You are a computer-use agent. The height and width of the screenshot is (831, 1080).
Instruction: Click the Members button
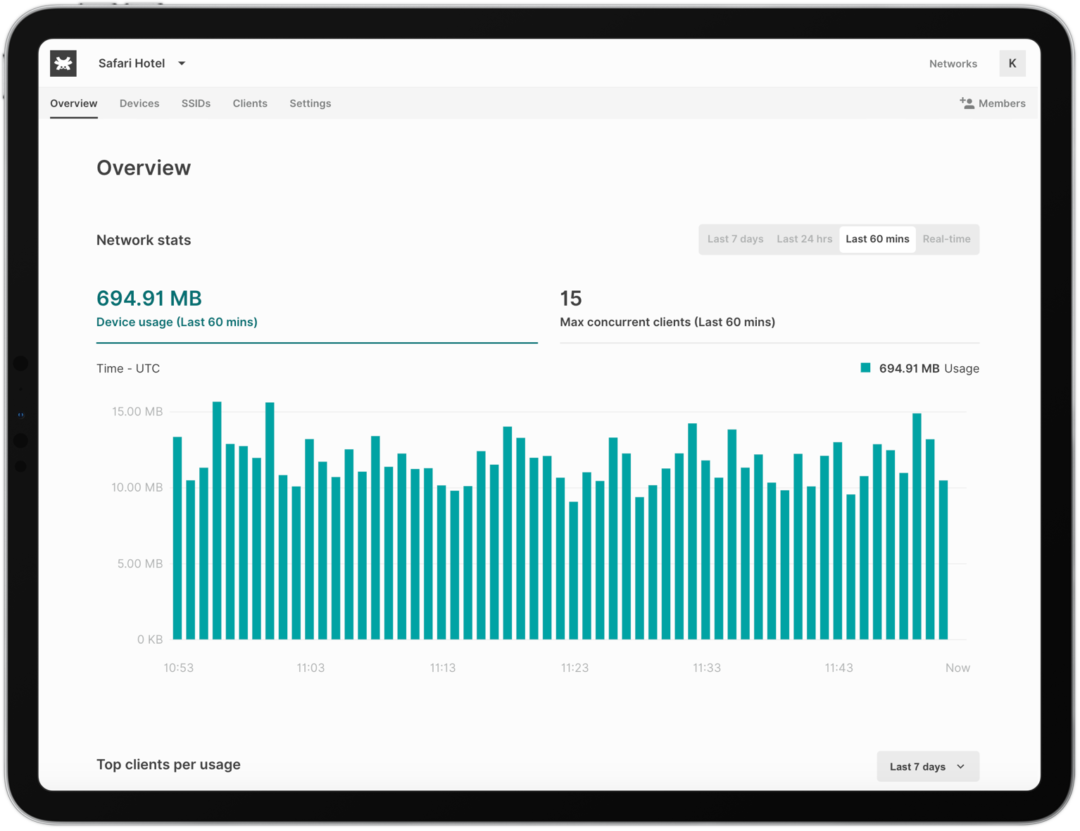point(993,103)
